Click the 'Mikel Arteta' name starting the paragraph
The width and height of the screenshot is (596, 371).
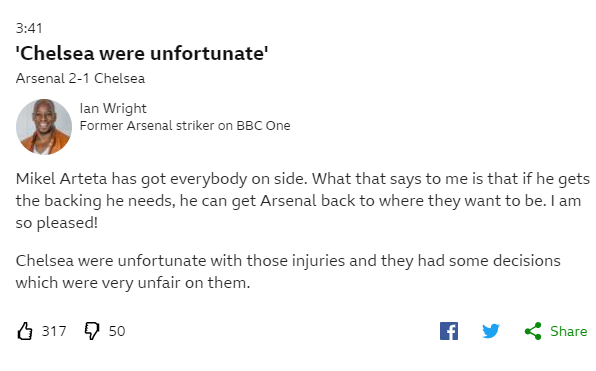pos(61,179)
